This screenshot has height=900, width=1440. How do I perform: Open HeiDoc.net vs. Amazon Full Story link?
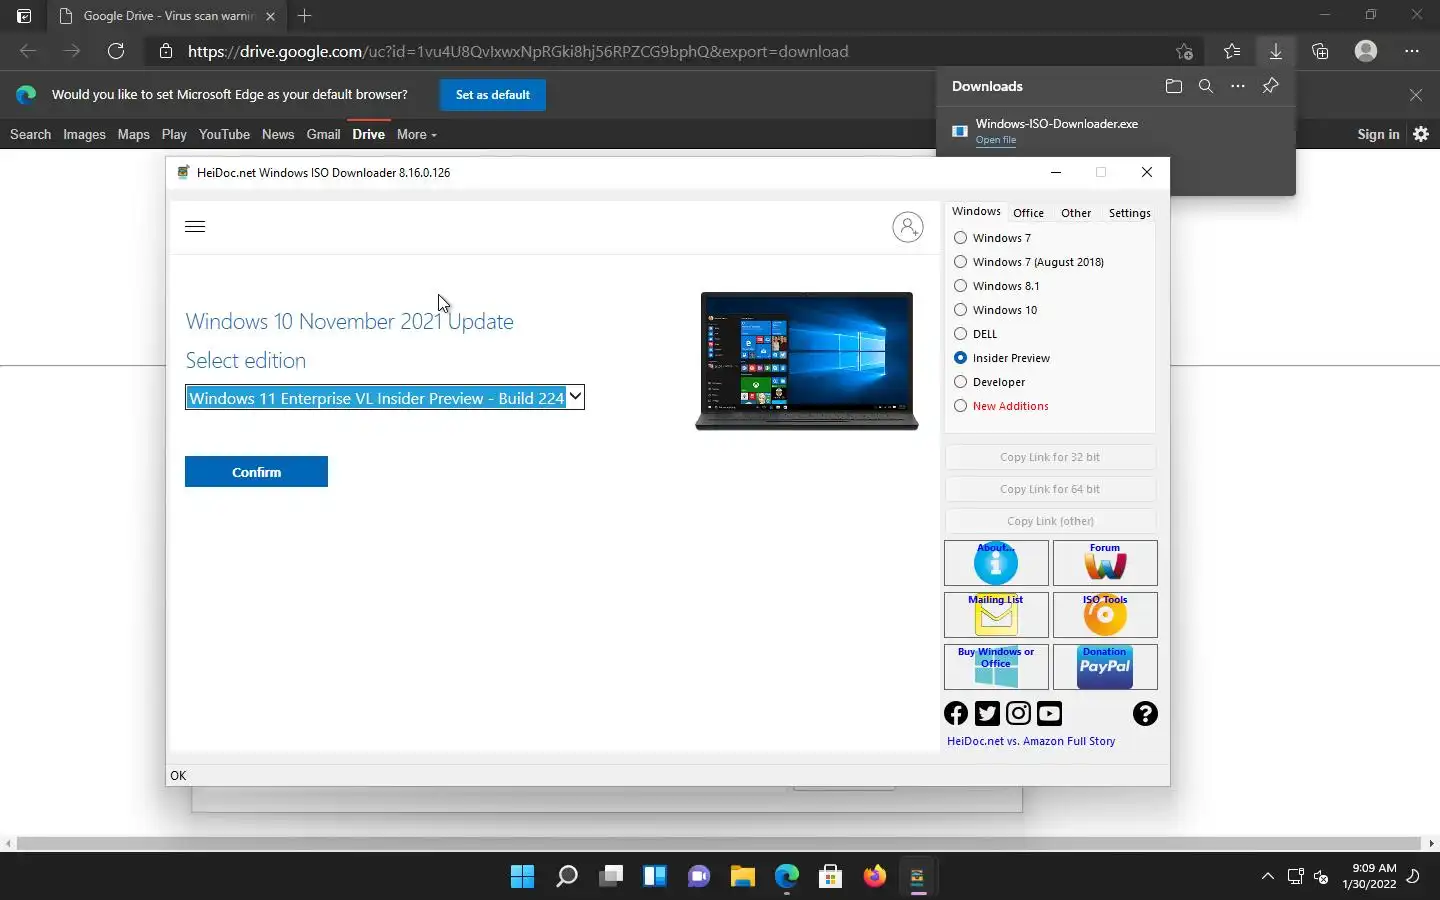click(x=1031, y=741)
